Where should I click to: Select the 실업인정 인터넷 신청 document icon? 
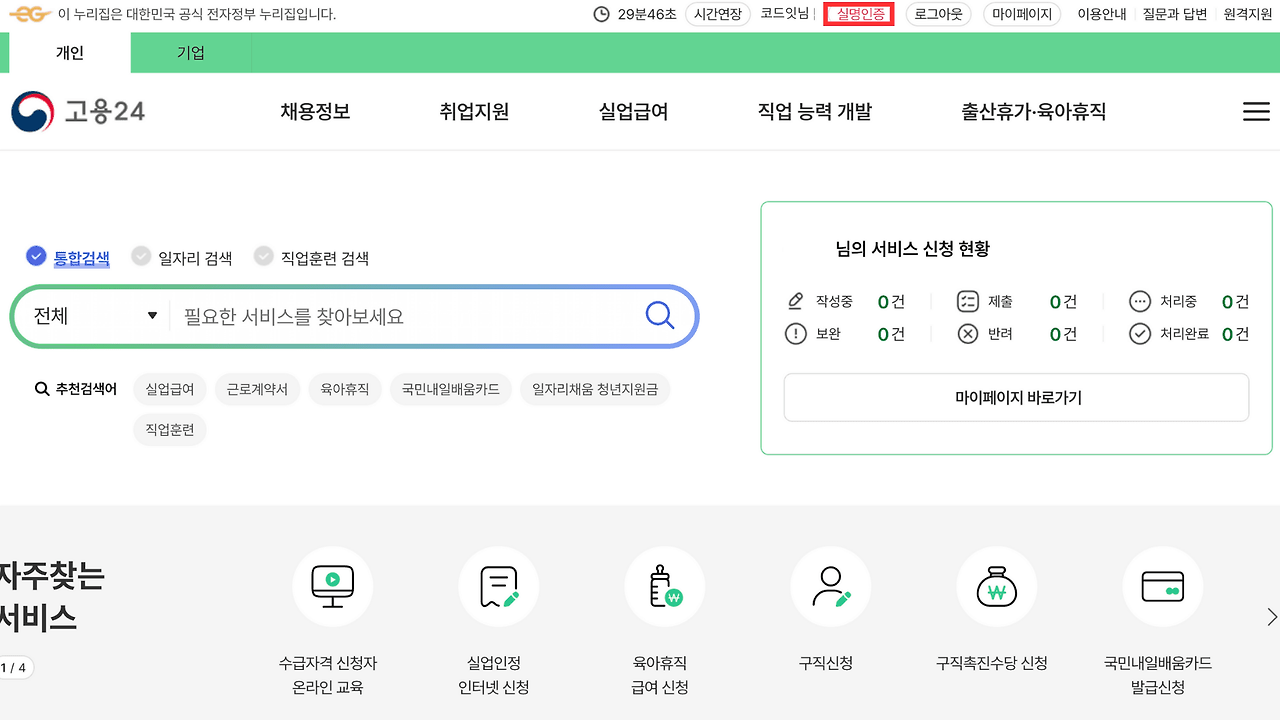tap(499, 586)
